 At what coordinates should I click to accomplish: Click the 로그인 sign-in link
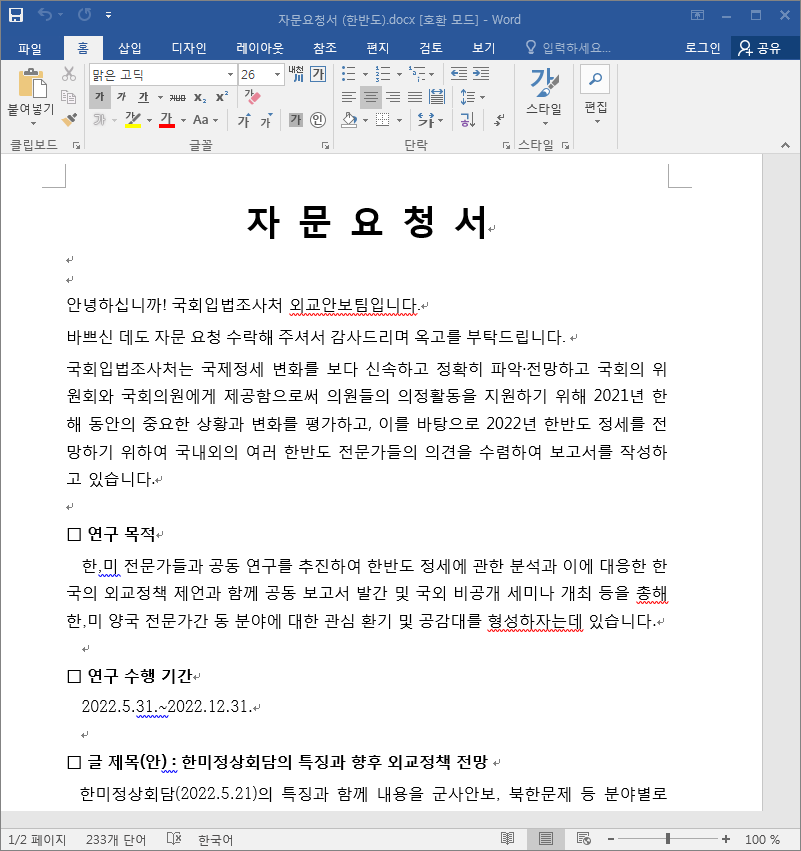pyautogui.click(x=702, y=48)
